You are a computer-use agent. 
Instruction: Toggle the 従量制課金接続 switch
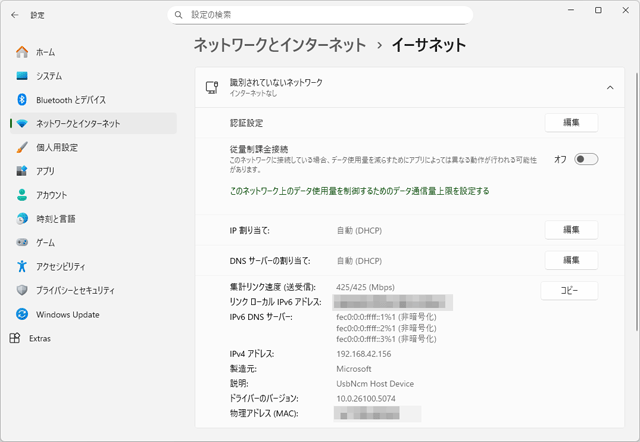tap(586, 159)
